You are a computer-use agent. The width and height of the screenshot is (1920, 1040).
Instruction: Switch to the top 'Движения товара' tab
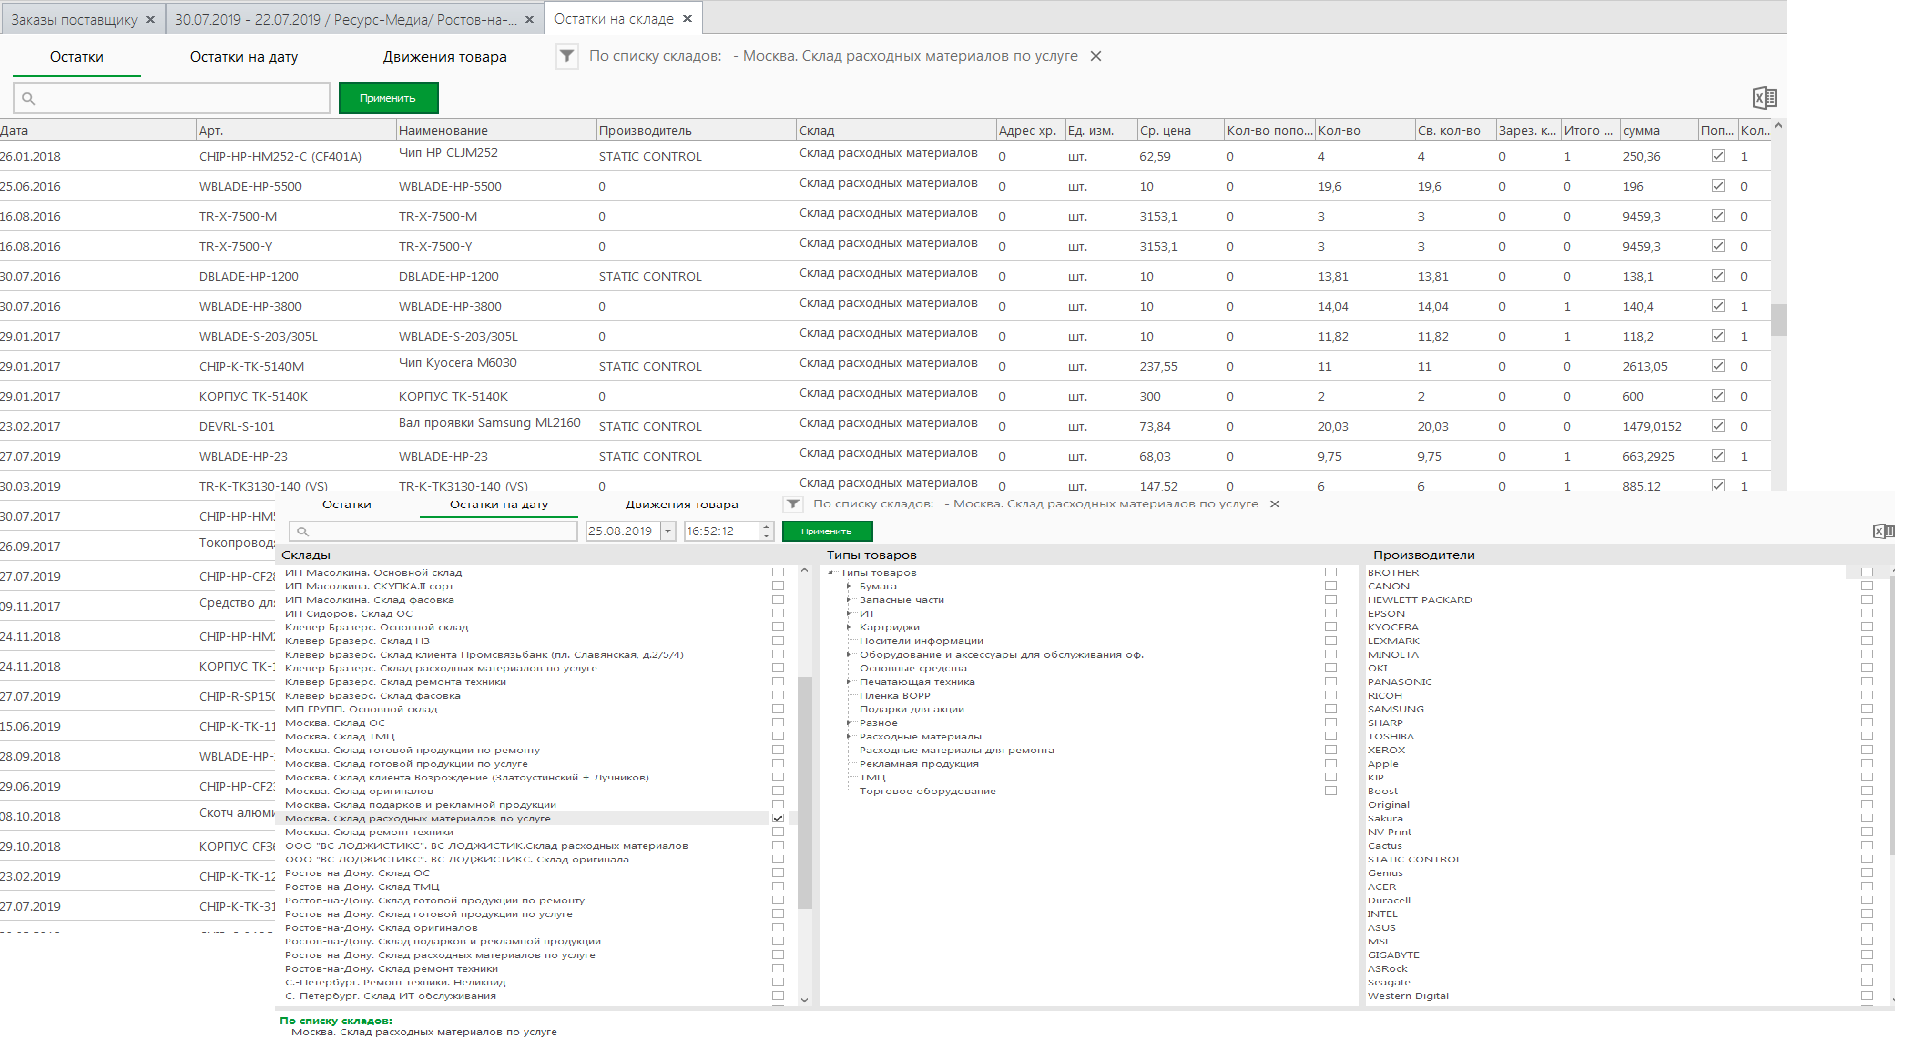[x=444, y=57]
